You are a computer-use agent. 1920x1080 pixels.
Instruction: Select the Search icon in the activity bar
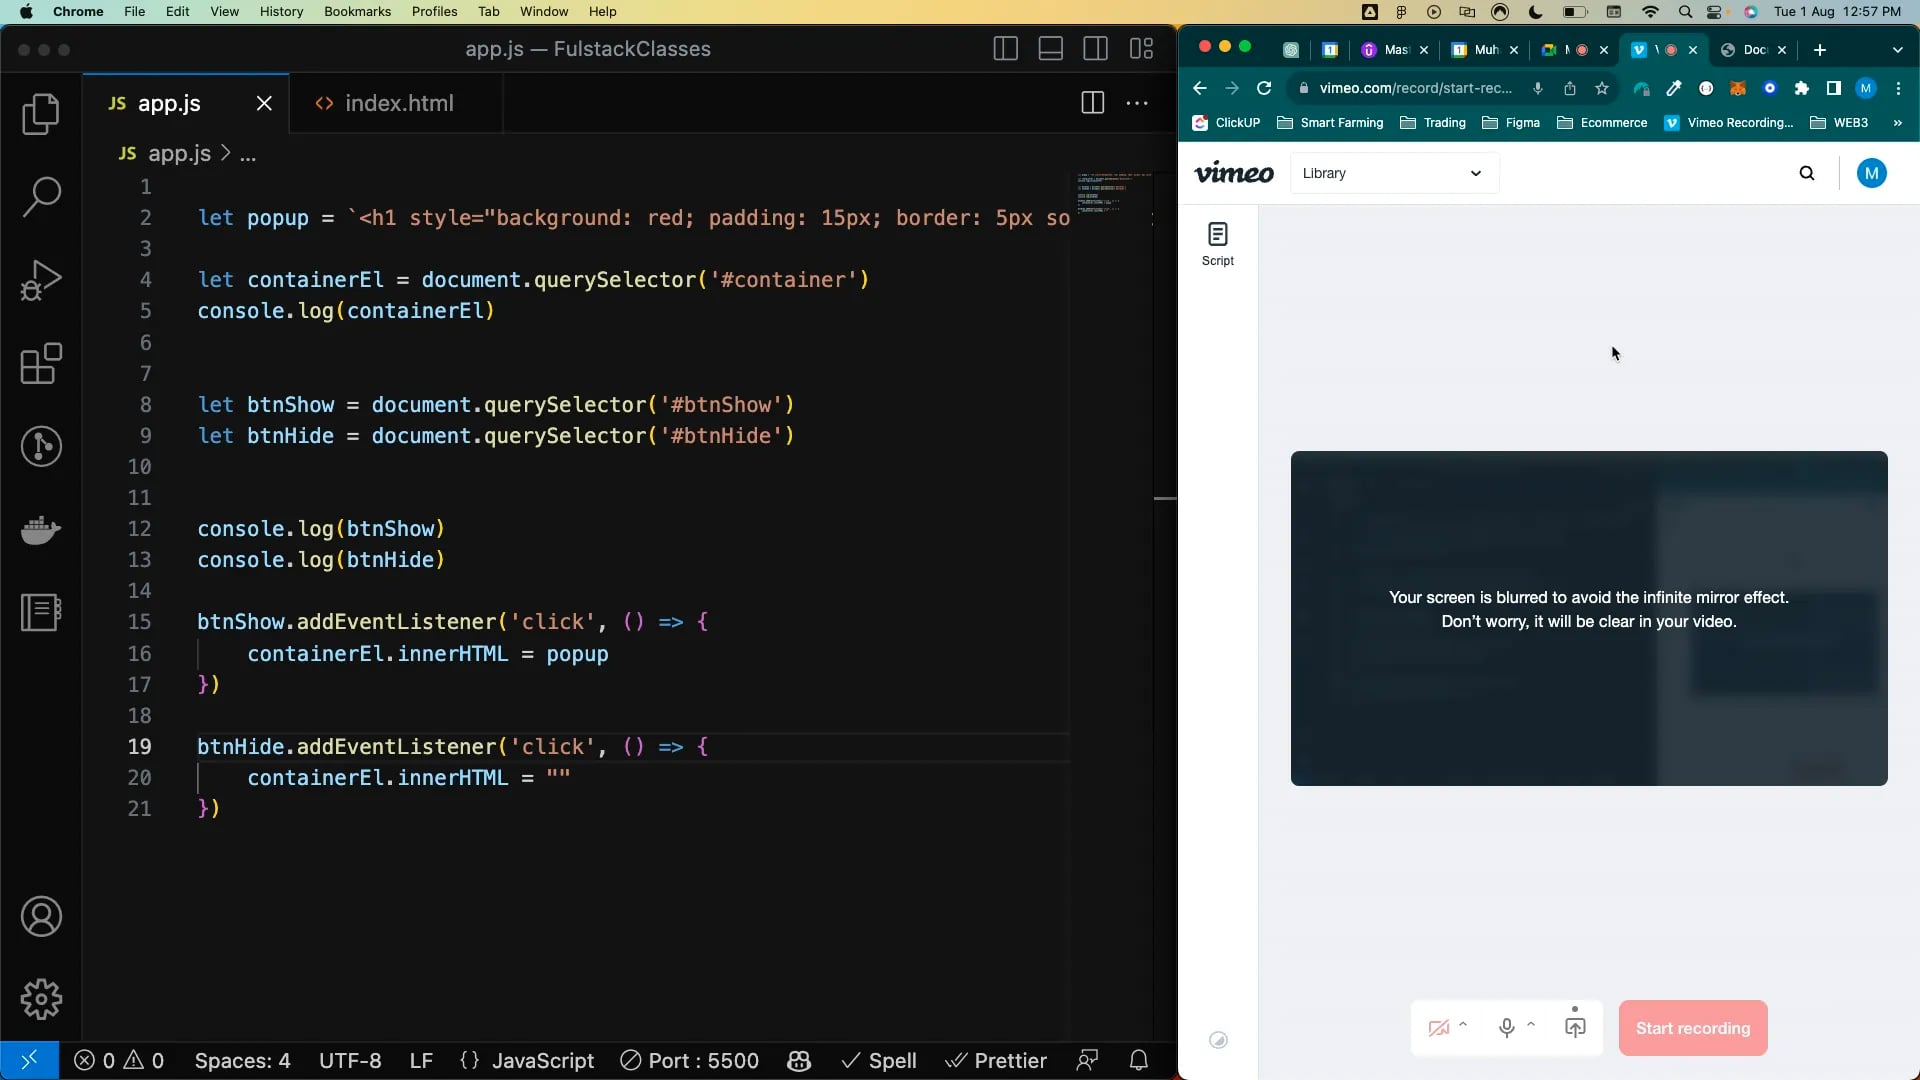tap(41, 197)
